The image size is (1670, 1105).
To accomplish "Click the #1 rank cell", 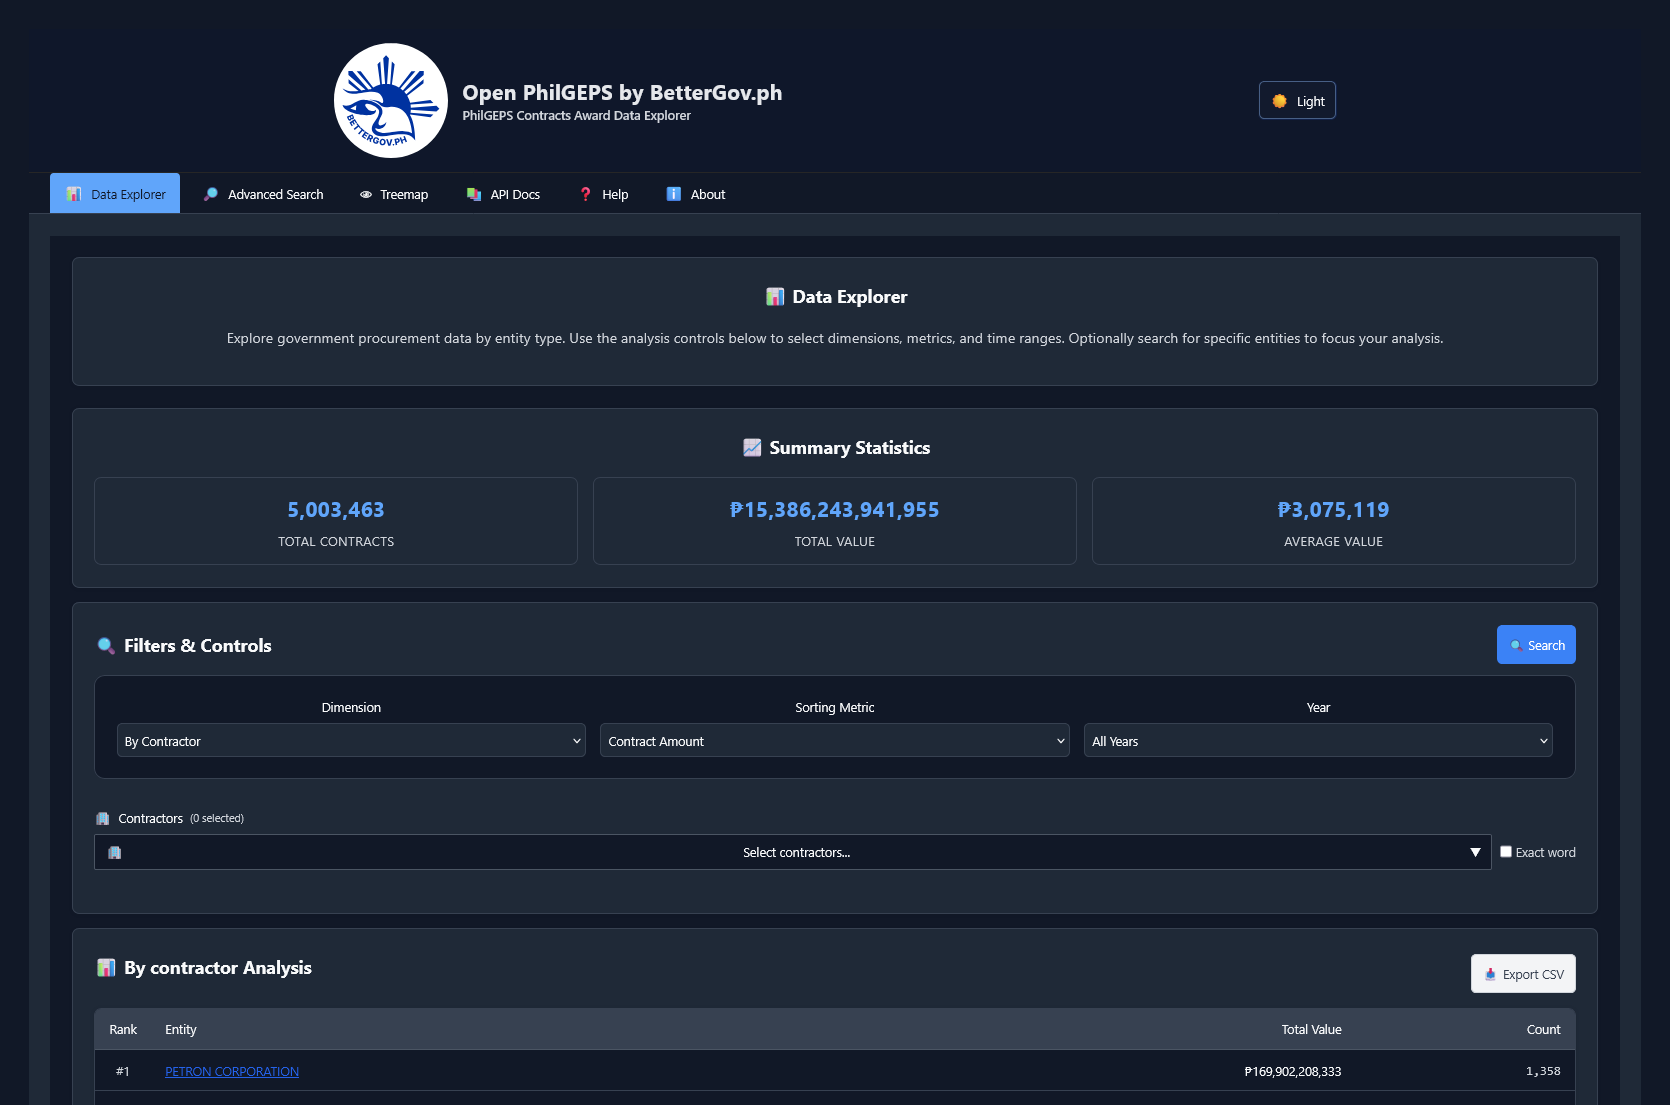I will [x=123, y=1071].
